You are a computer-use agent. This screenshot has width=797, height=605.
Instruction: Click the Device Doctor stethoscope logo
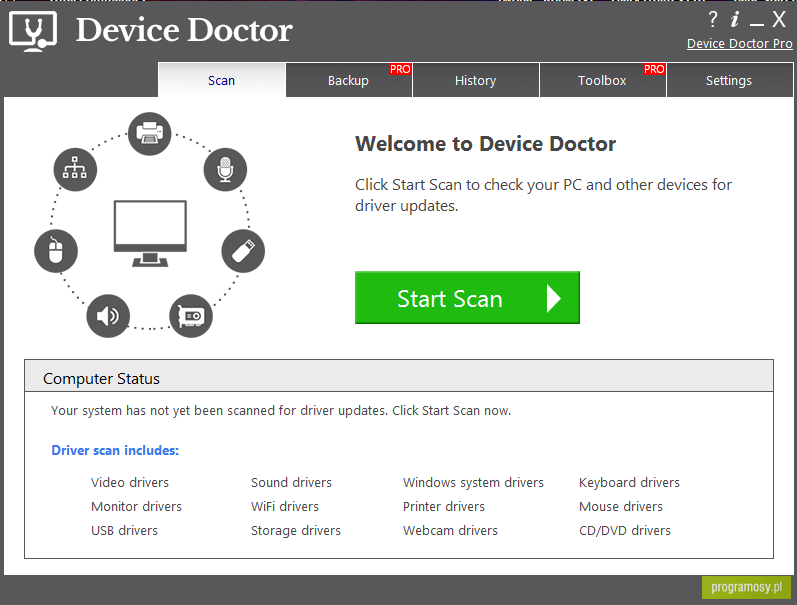pyautogui.click(x=33, y=32)
